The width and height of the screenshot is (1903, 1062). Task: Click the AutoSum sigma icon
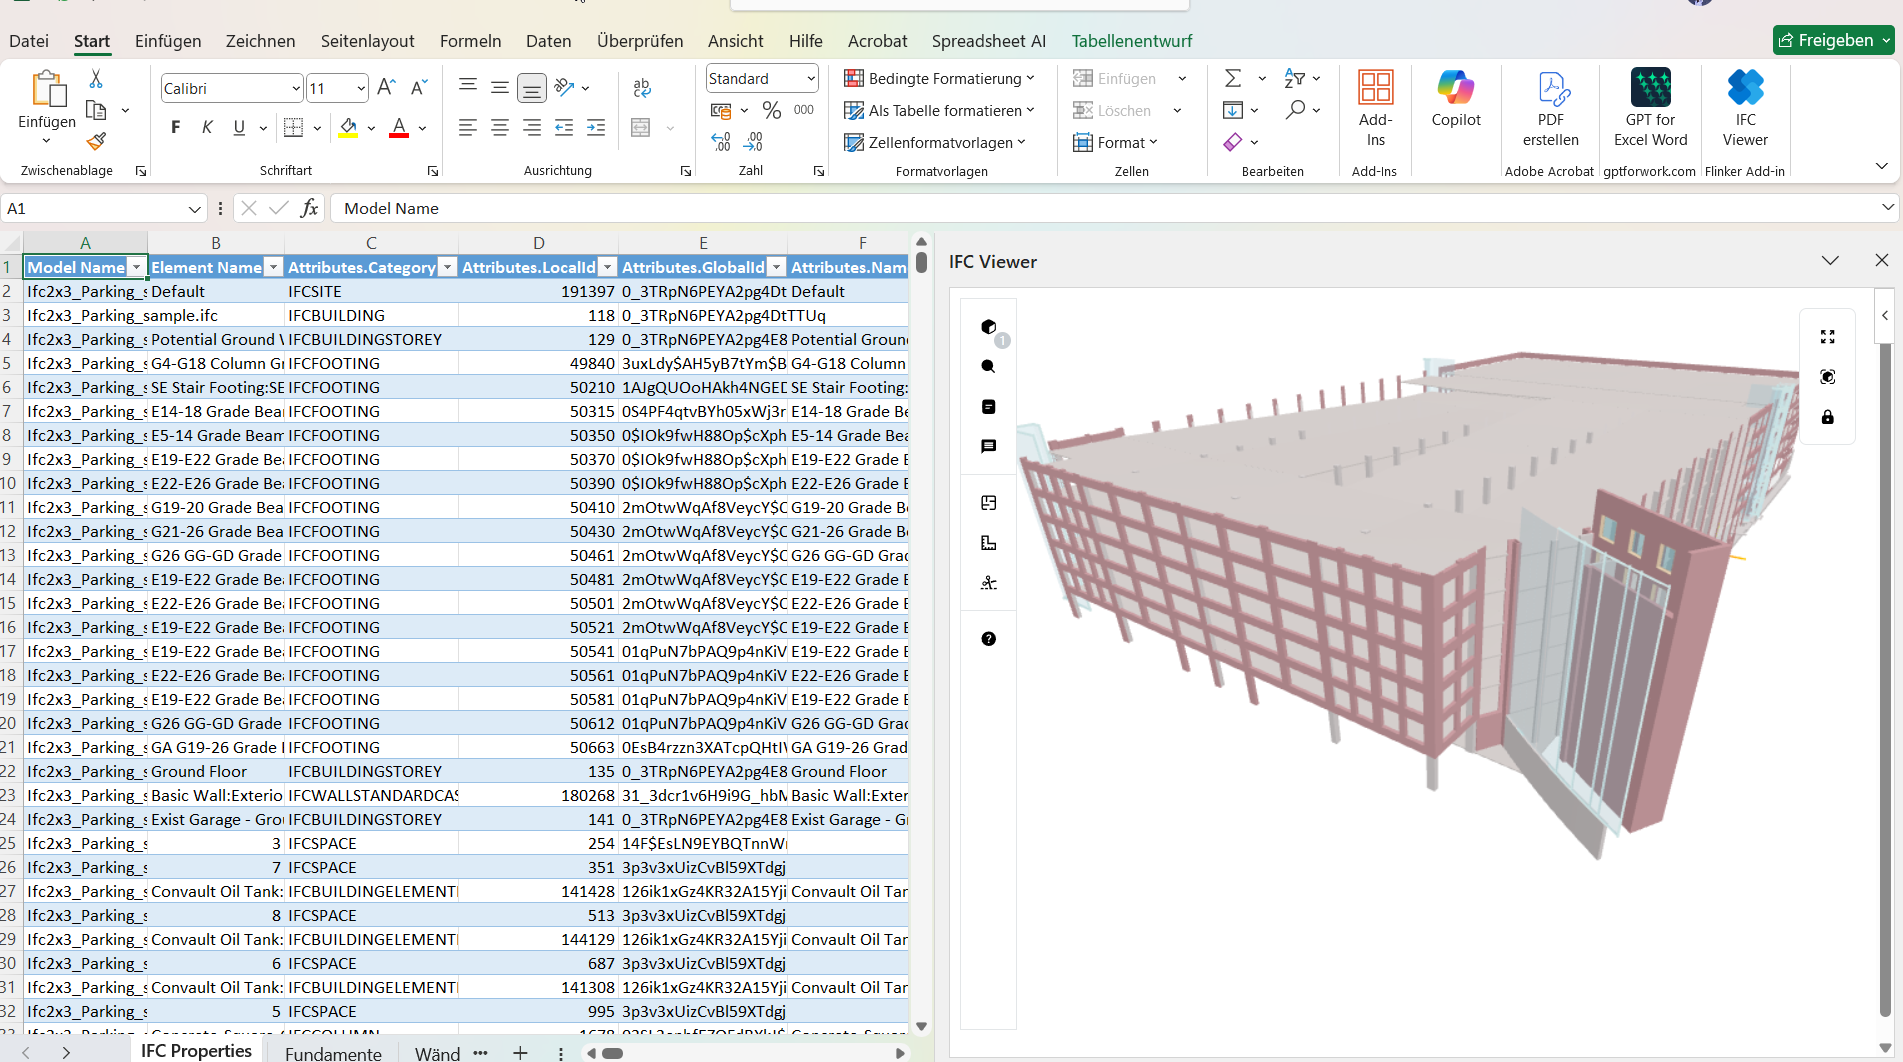[x=1233, y=78]
